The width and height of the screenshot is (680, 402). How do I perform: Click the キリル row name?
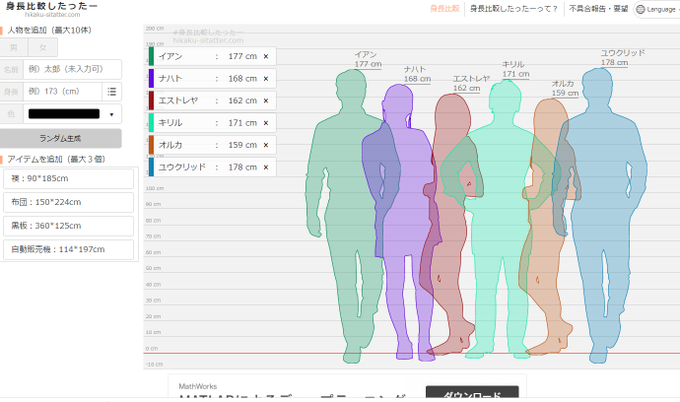pos(170,123)
